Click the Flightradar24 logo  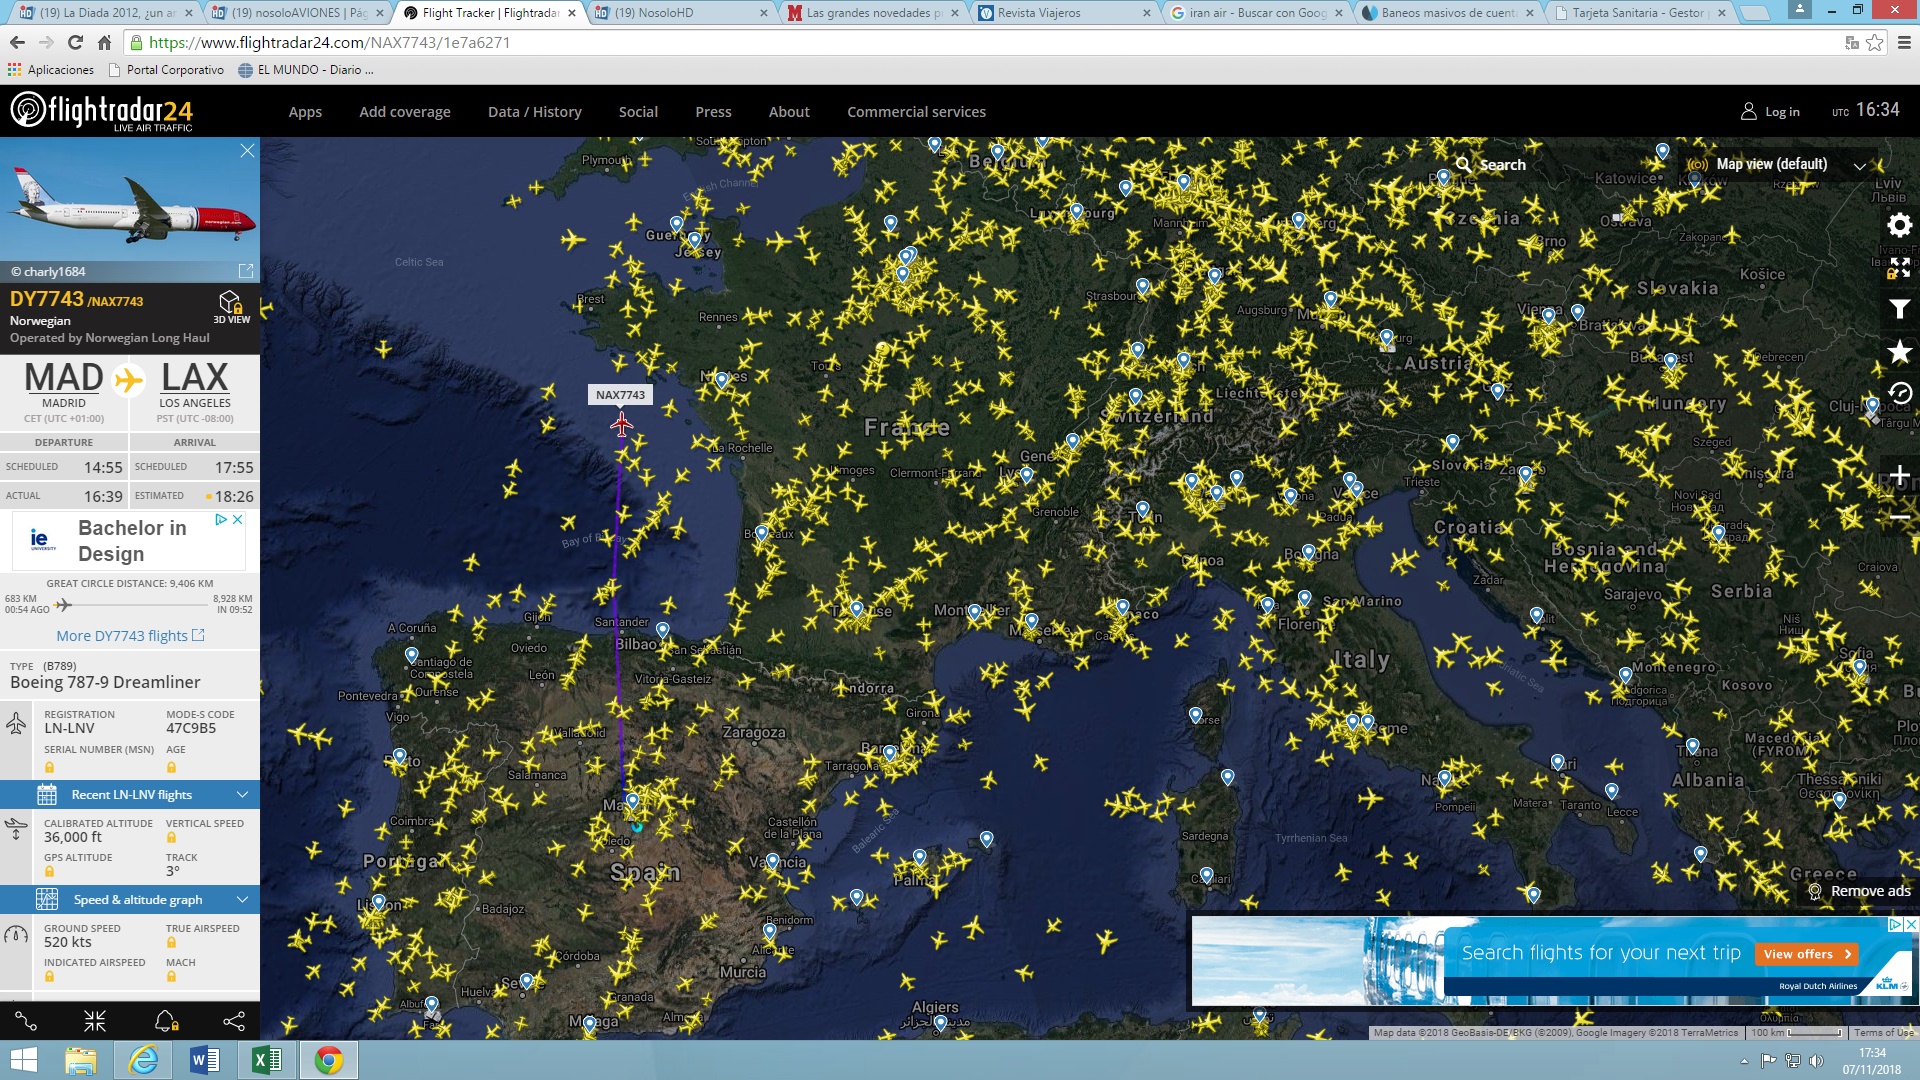coord(101,111)
